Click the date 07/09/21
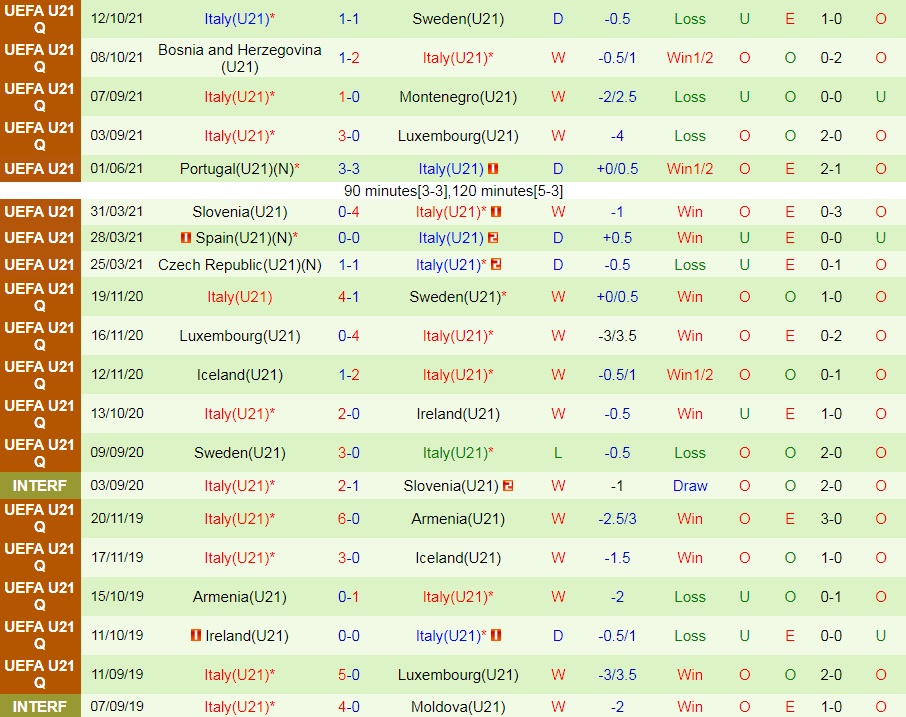The width and height of the screenshot is (906, 717). coord(117,96)
